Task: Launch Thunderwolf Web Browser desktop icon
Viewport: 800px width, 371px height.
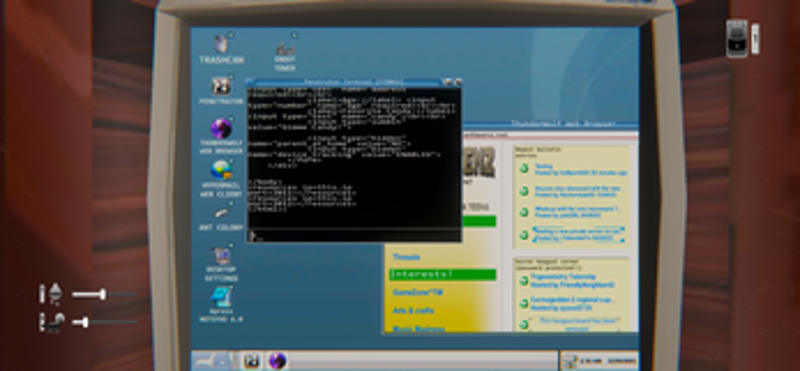Action: [x=221, y=136]
